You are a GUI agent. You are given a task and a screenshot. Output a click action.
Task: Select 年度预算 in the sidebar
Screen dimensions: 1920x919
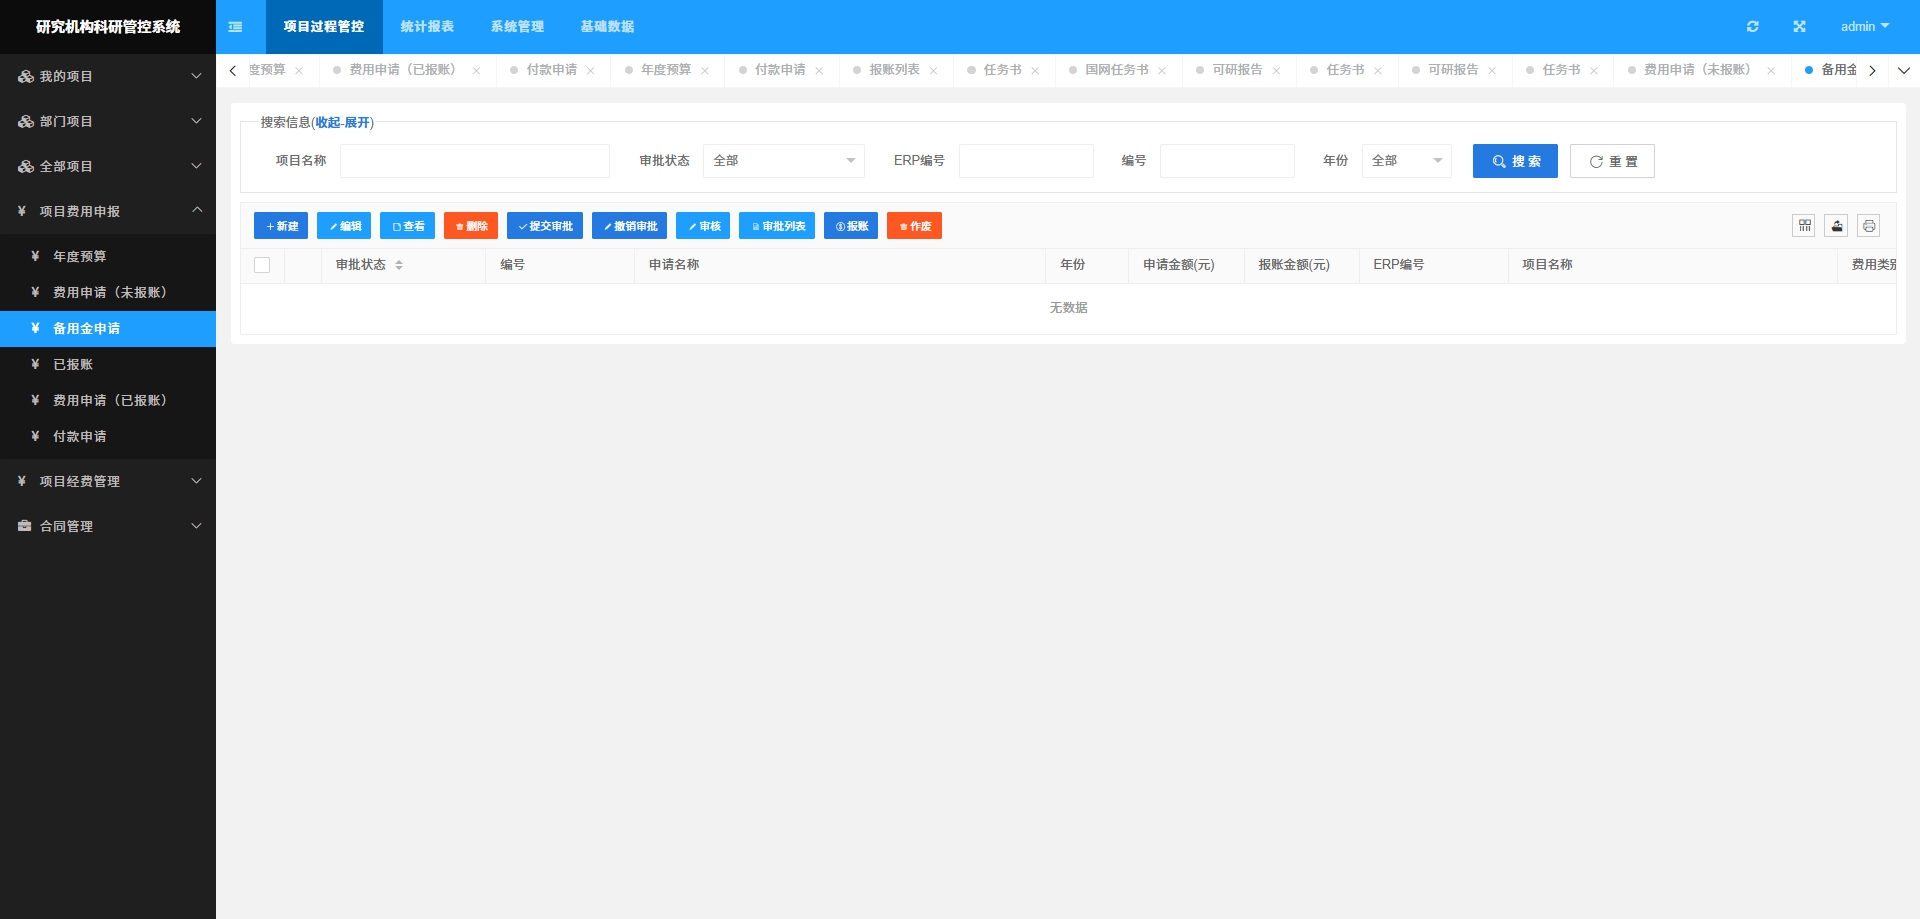[80, 257]
